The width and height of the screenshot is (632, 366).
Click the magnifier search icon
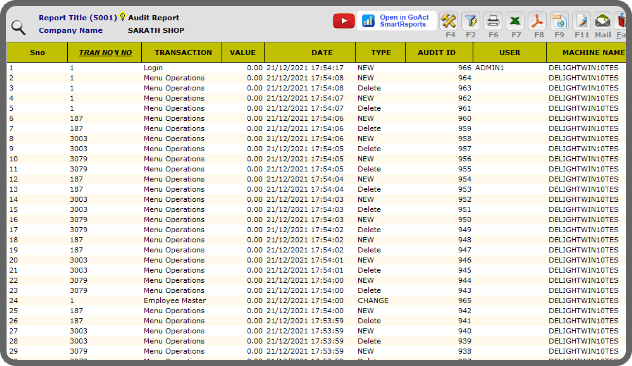click(x=18, y=28)
